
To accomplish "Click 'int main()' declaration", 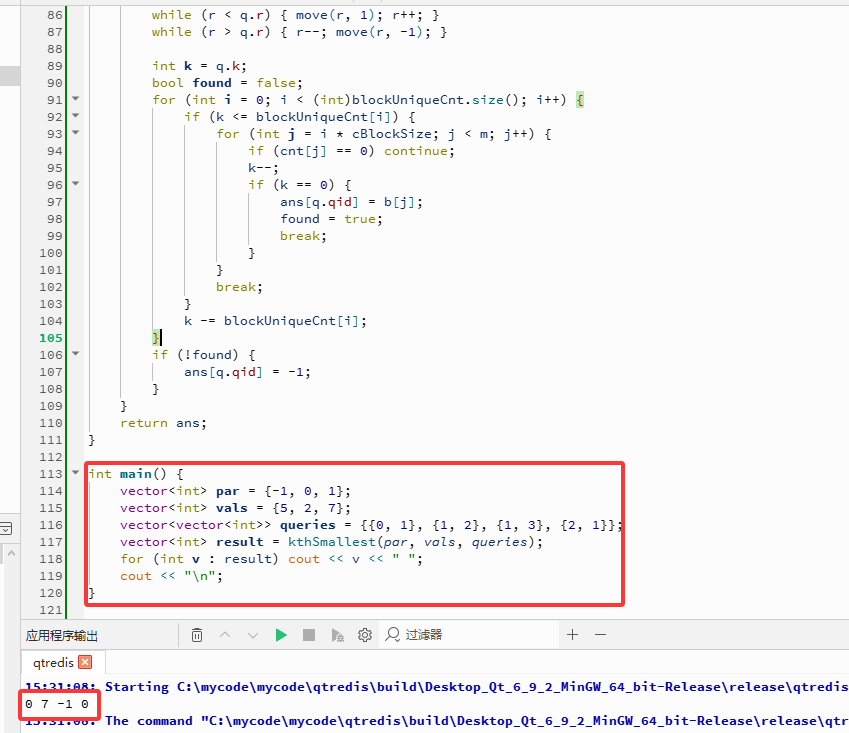I will point(128,474).
